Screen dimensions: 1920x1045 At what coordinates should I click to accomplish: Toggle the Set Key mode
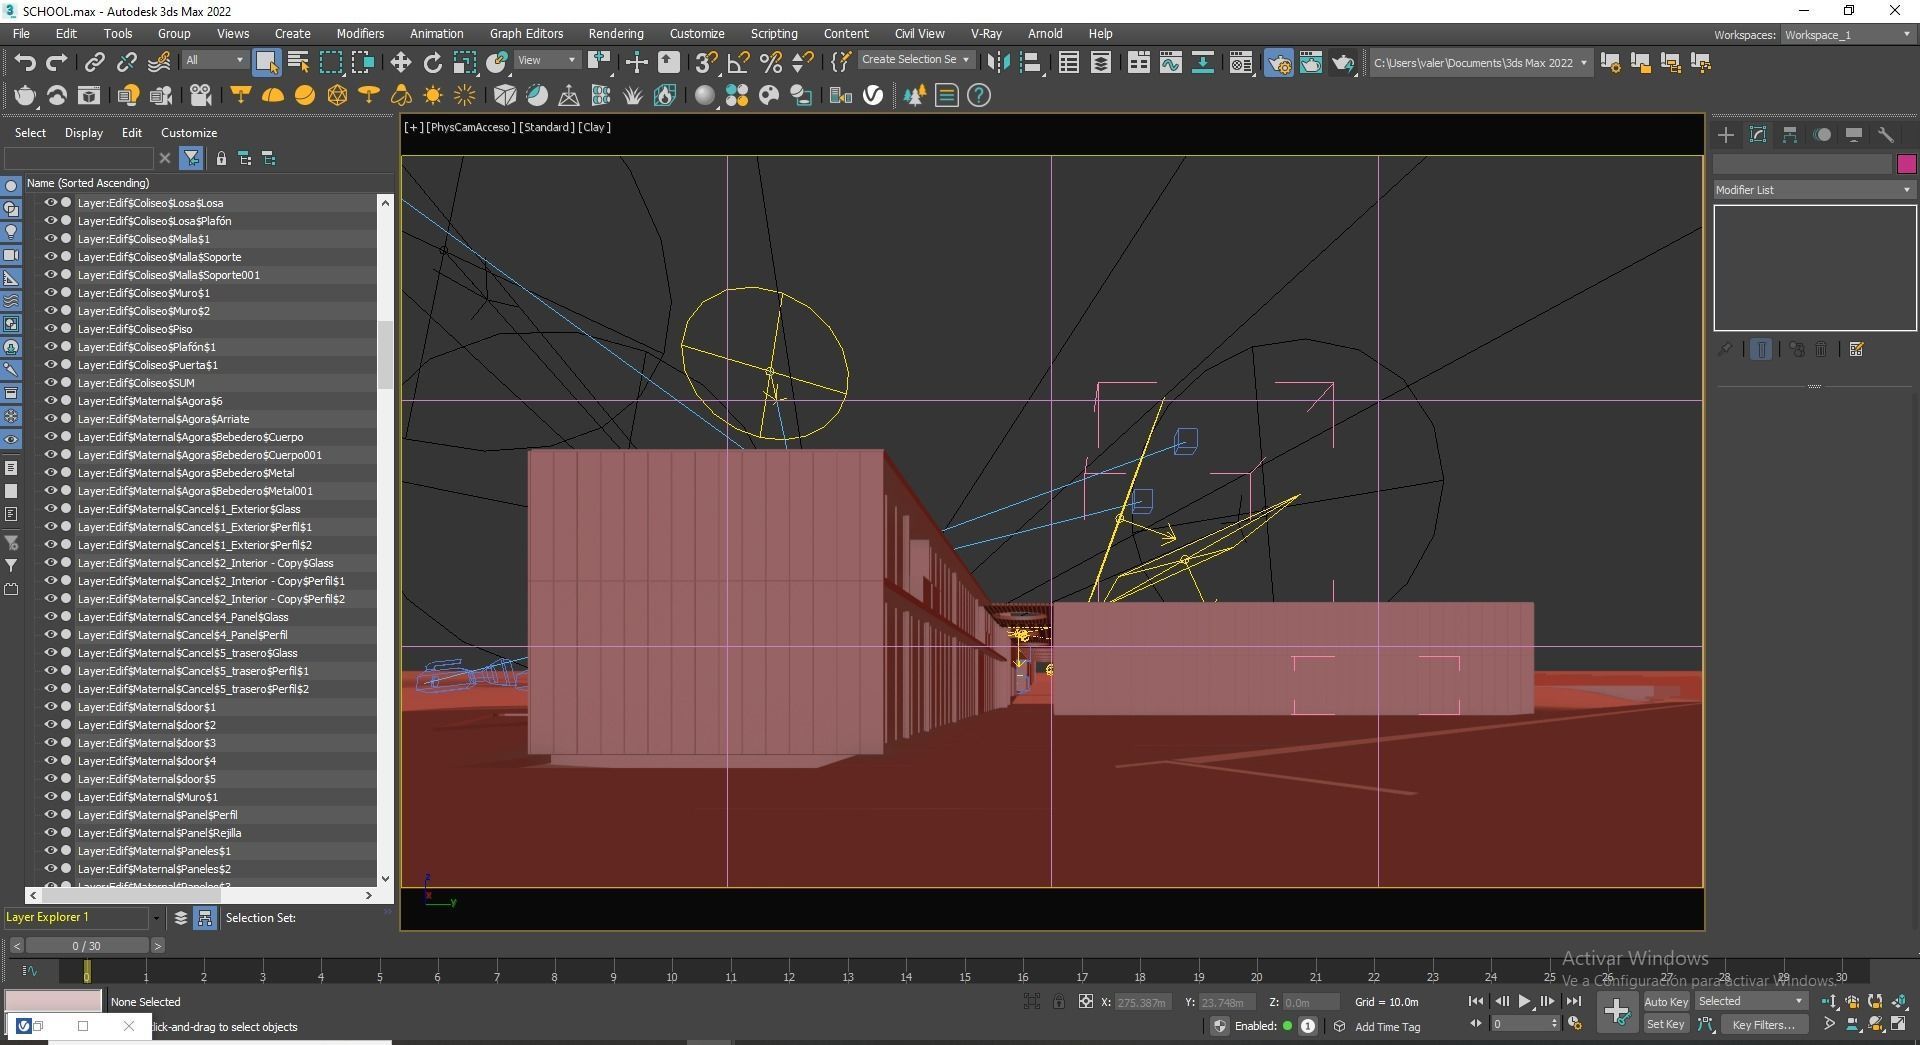[1666, 1024]
